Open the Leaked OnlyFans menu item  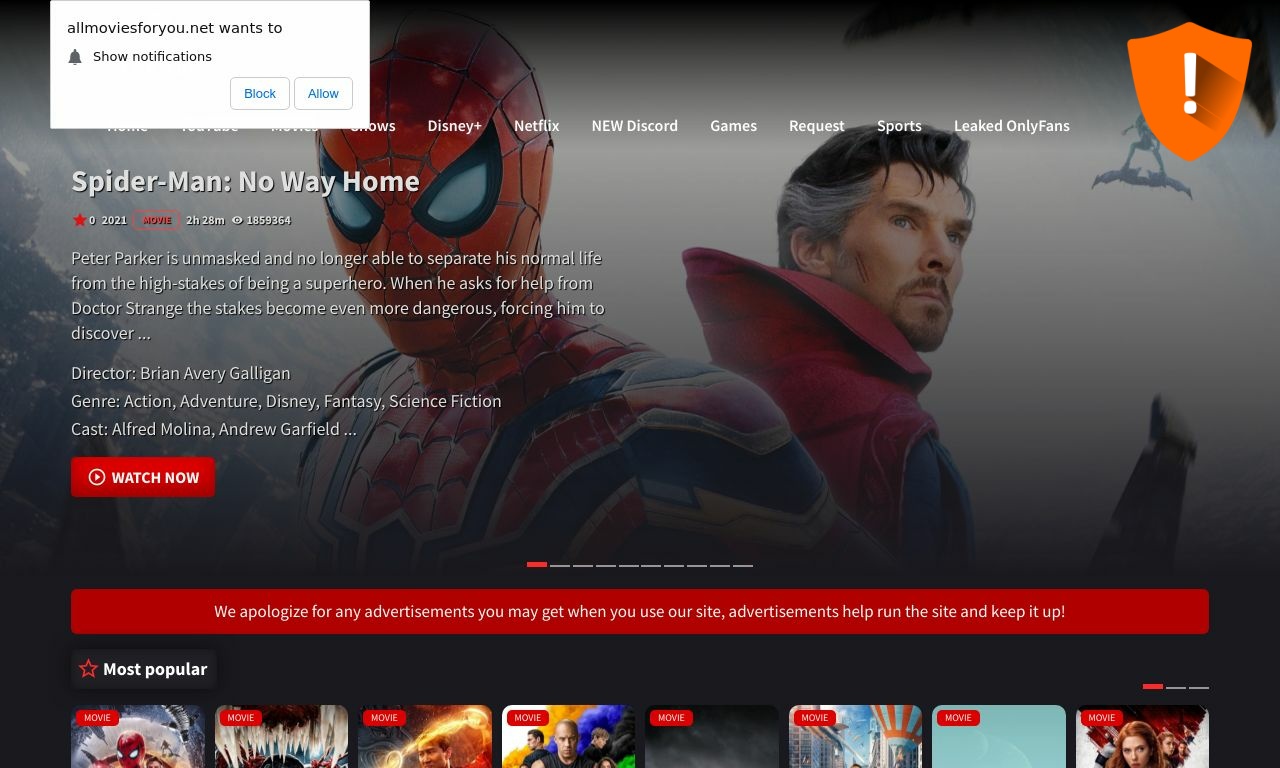tap(1012, 126)
